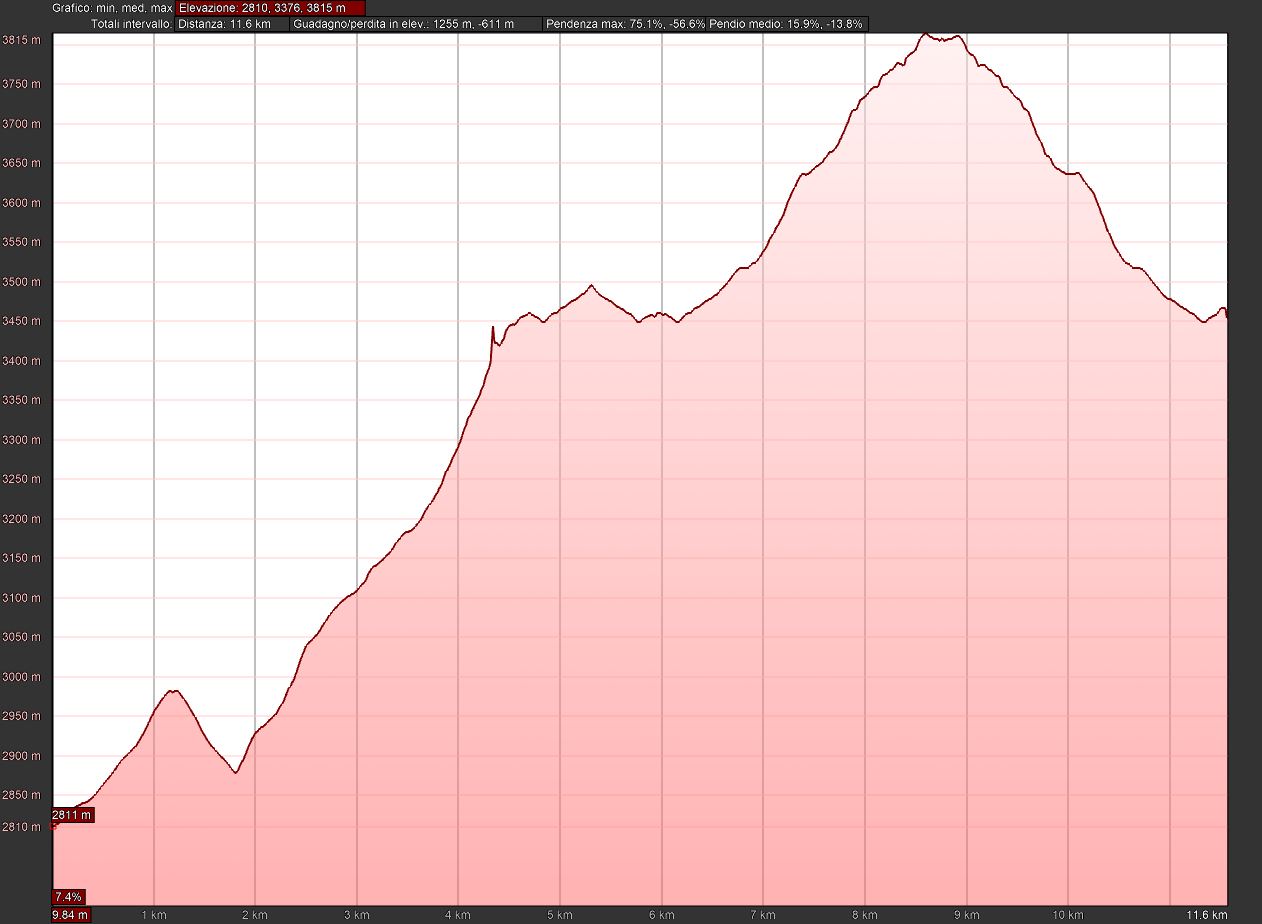Screen dimensions: 1262x924
Task: Click the 3 km mark on distance axis
Action: click(x=356, y=915)
